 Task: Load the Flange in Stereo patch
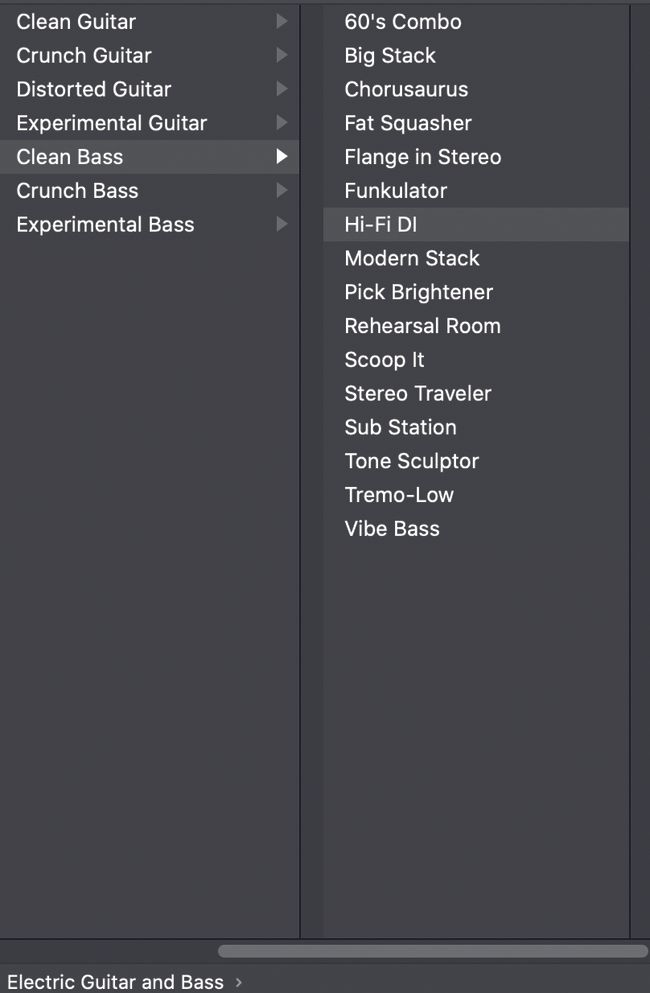pos(422,157)
